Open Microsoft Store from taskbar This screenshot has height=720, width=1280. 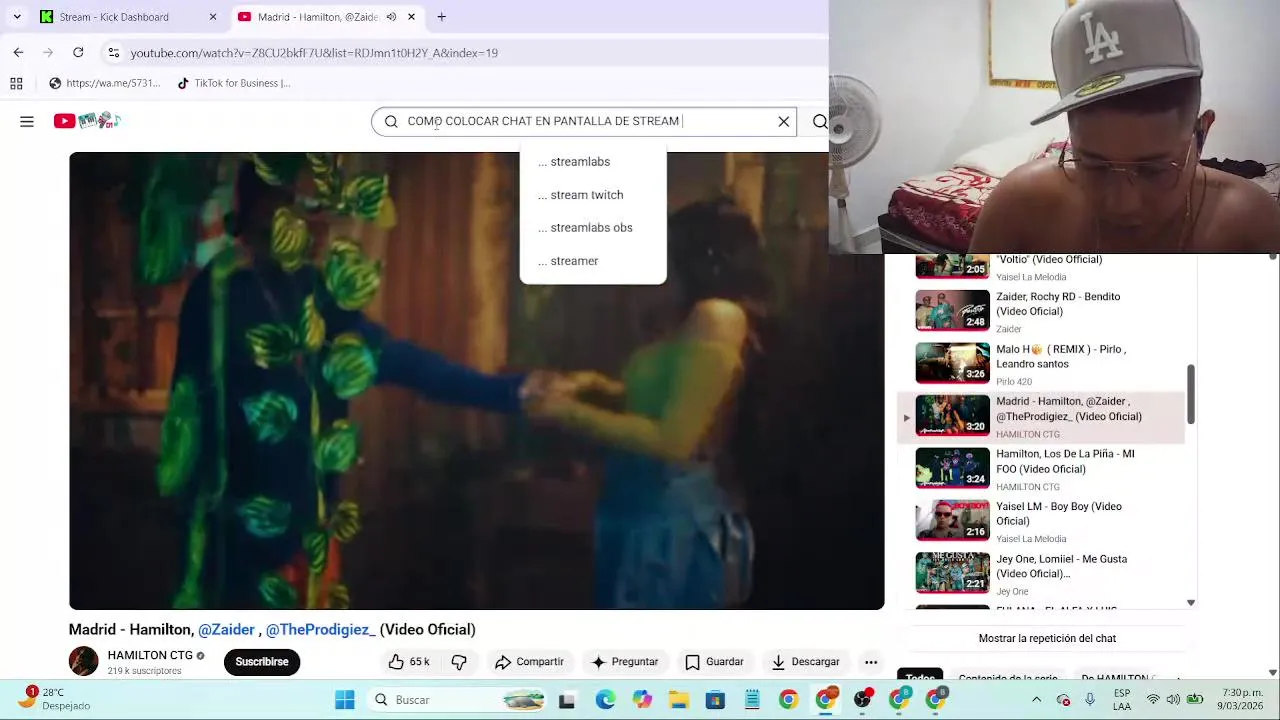point(715,700)
